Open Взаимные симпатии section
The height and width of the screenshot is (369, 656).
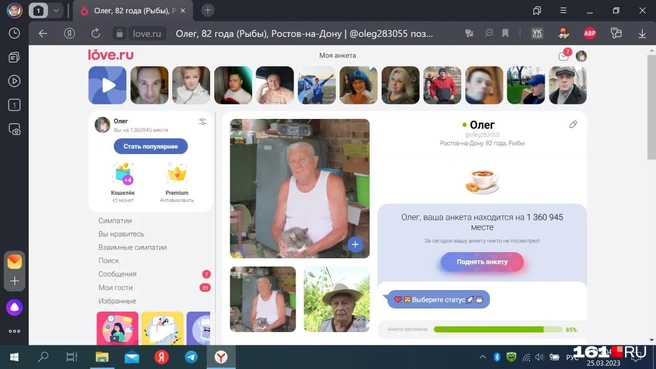coord(133,247)
